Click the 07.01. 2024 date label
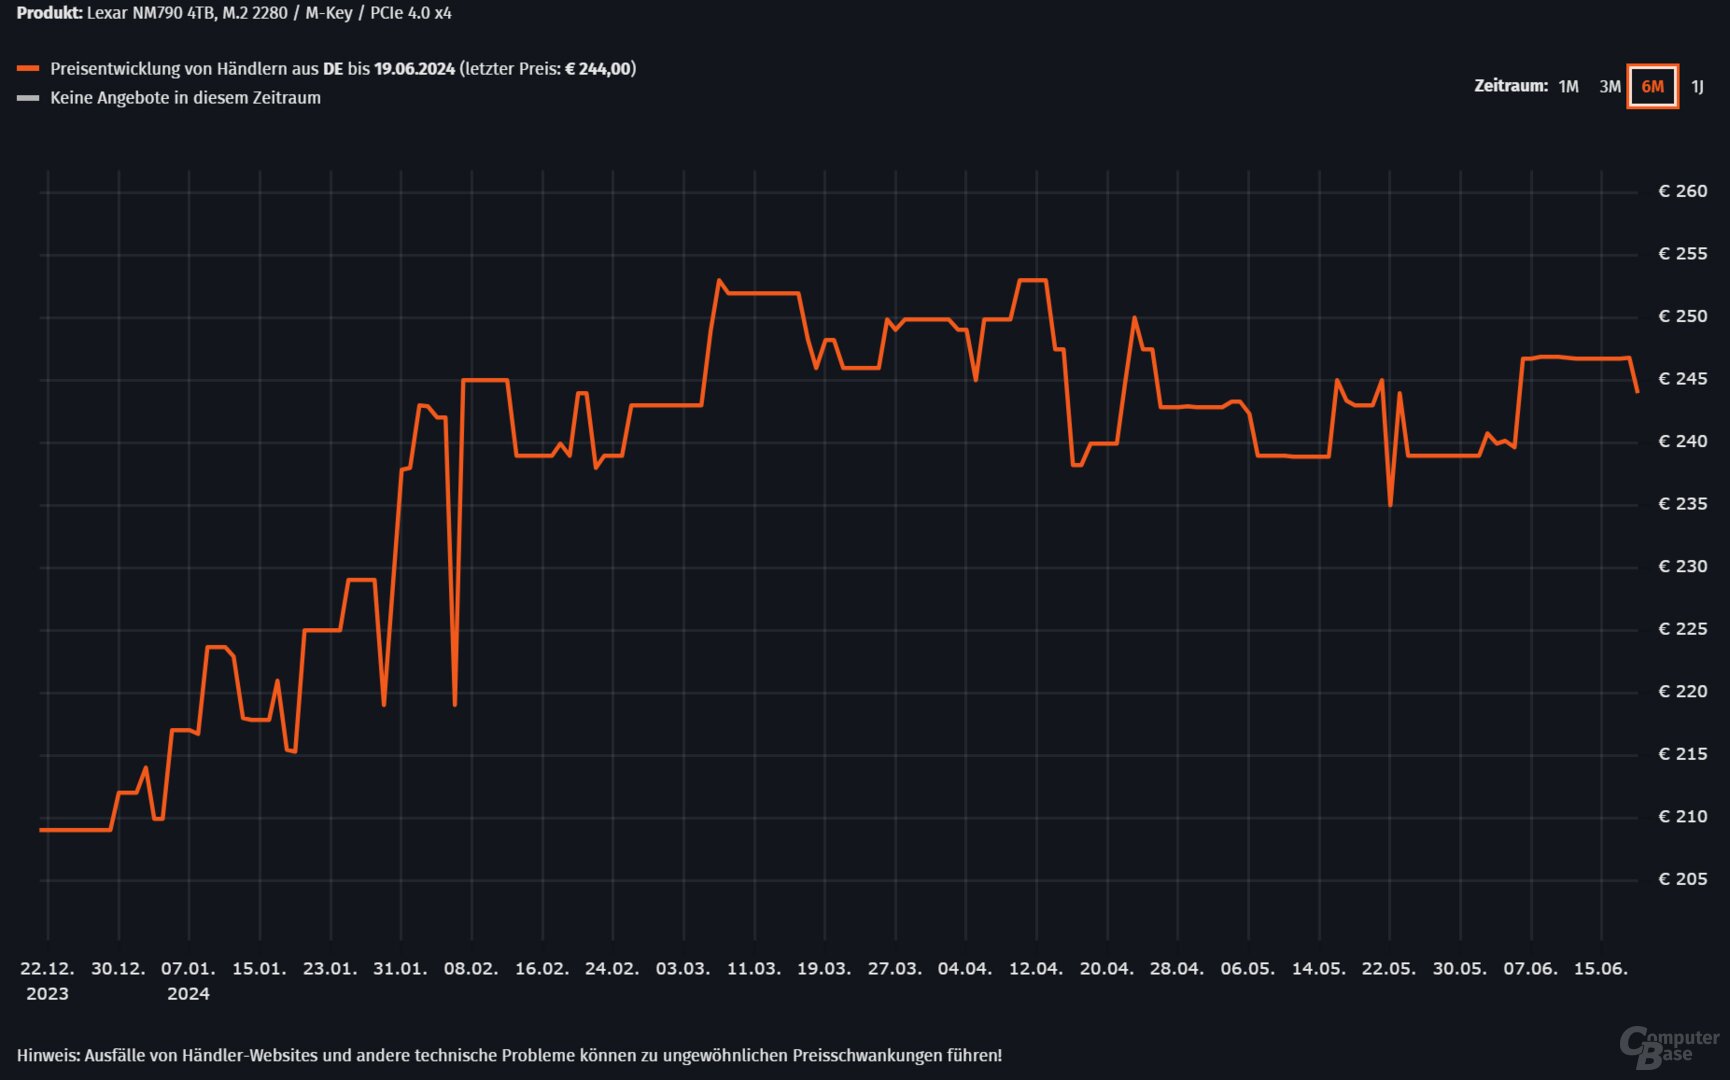The width and height of the screenshot is (1730, 1080). pyautogui.click(x=188, y=980)
